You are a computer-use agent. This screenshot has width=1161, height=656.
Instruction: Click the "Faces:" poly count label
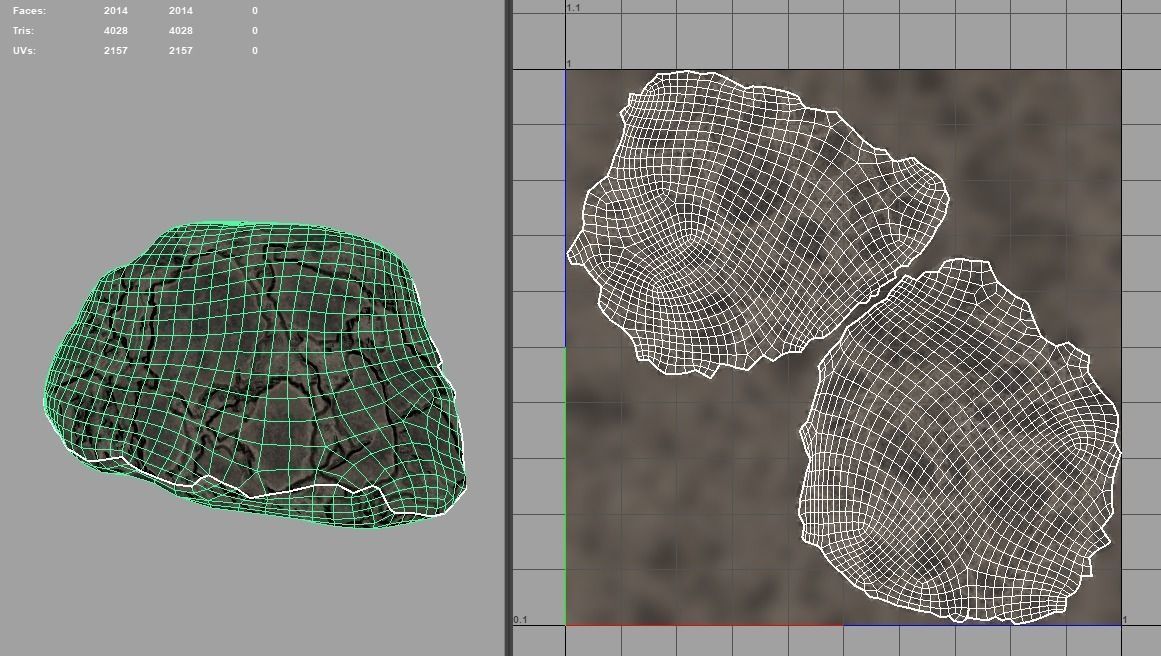tap(29, 10)
